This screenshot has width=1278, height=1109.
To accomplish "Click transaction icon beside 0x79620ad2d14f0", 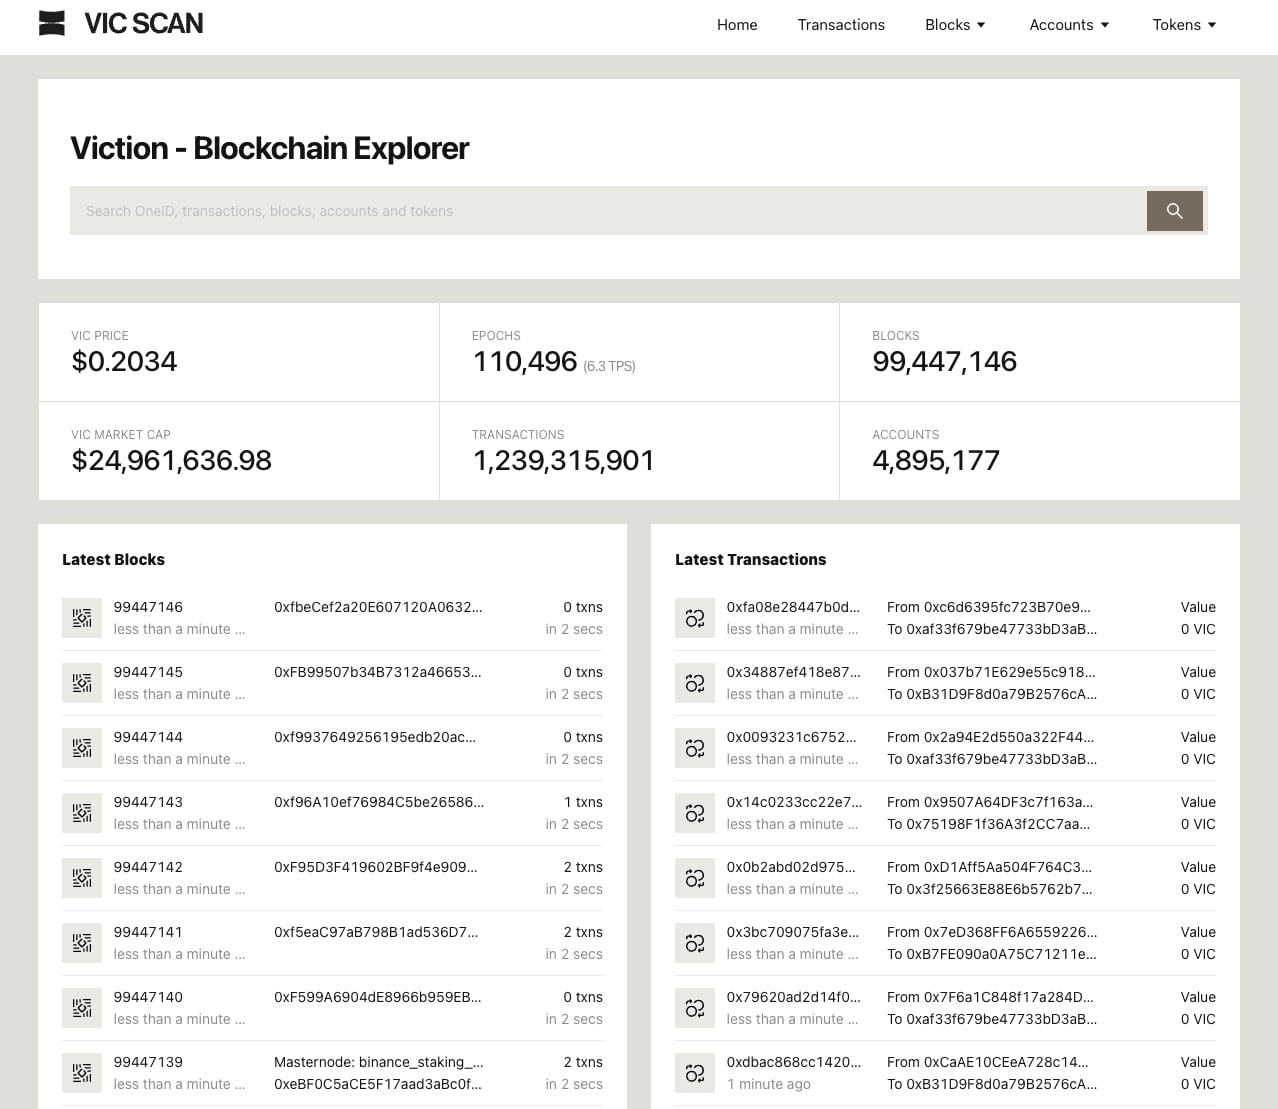I will click(x=695, y=1008).
